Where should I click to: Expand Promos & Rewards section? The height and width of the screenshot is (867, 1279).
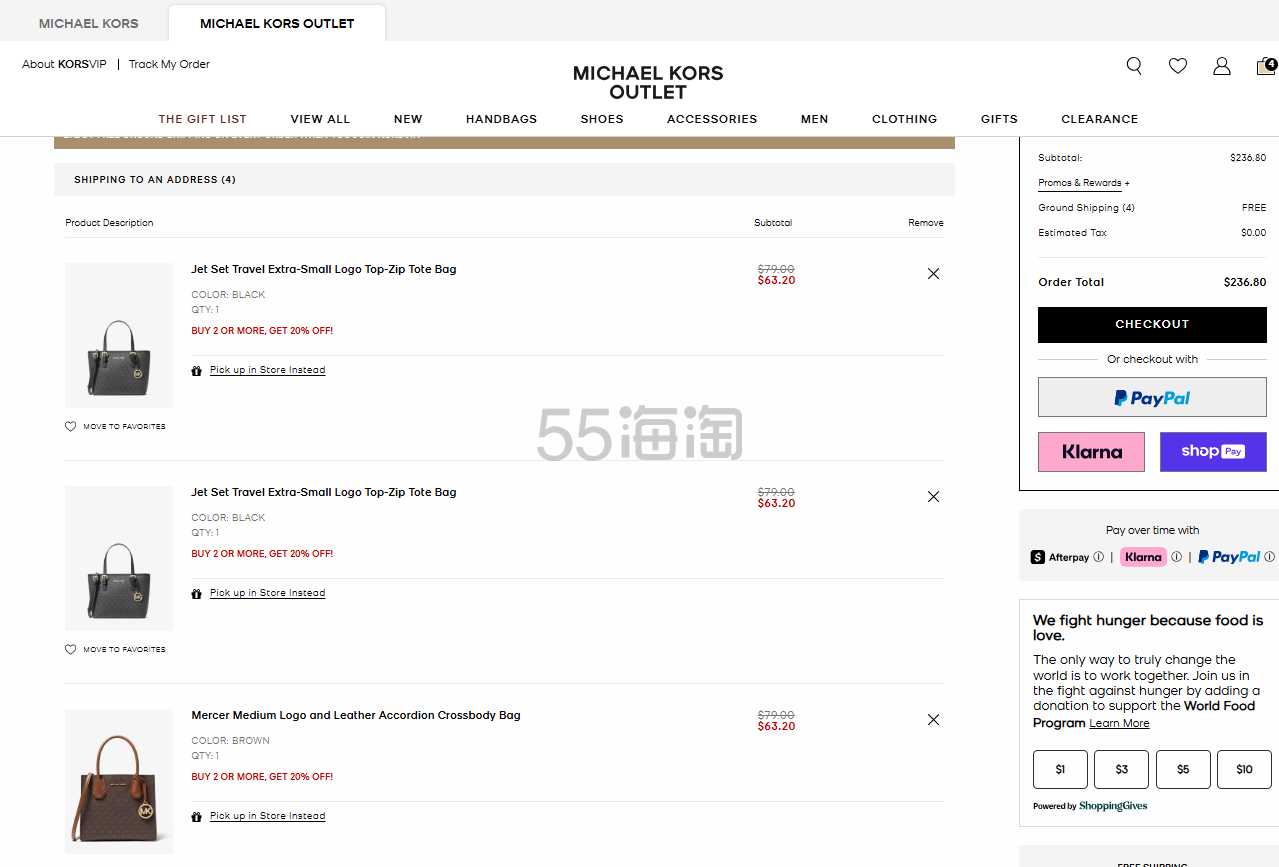pyautogui.click(x=1084, y=183)
